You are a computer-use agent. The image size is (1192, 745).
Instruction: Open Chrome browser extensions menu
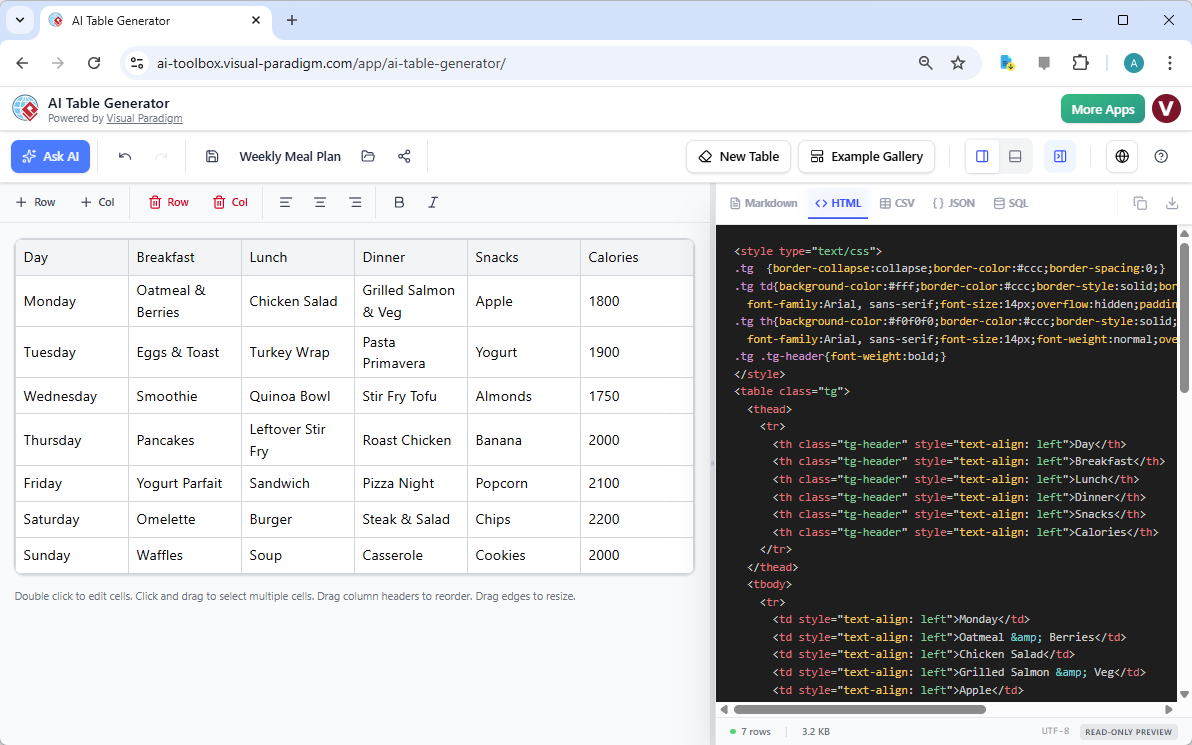1081,62
